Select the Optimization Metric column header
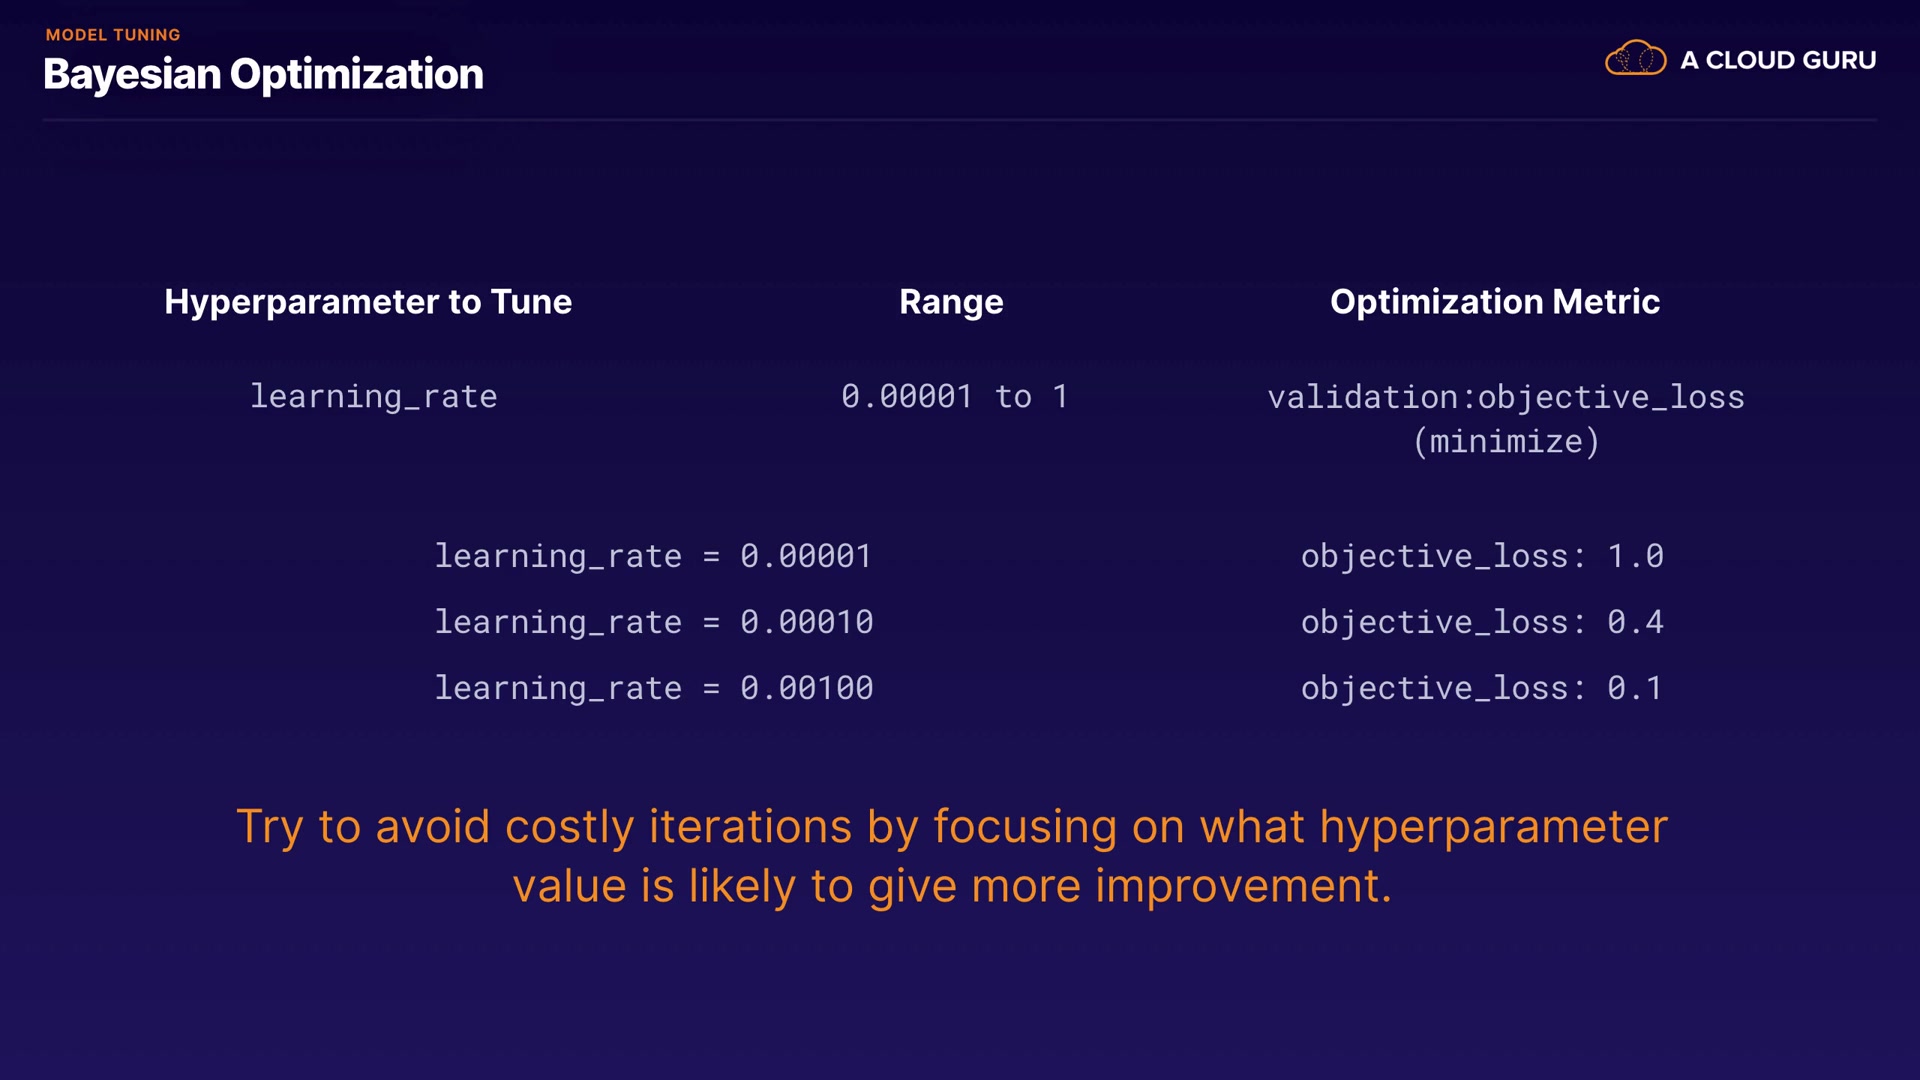Image resolution: width=1920 pixels, height=1080 pixels. coord(1495,302)
